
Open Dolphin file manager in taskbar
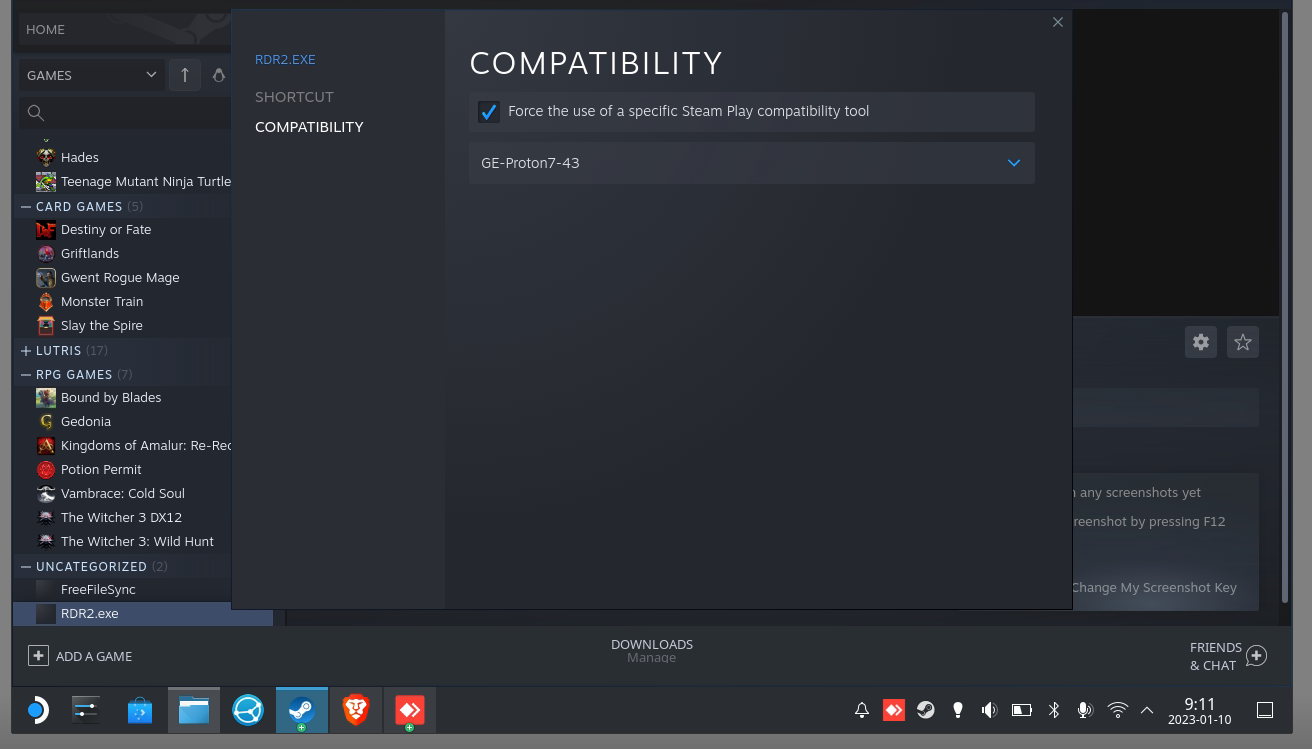[x=194, y=711]
